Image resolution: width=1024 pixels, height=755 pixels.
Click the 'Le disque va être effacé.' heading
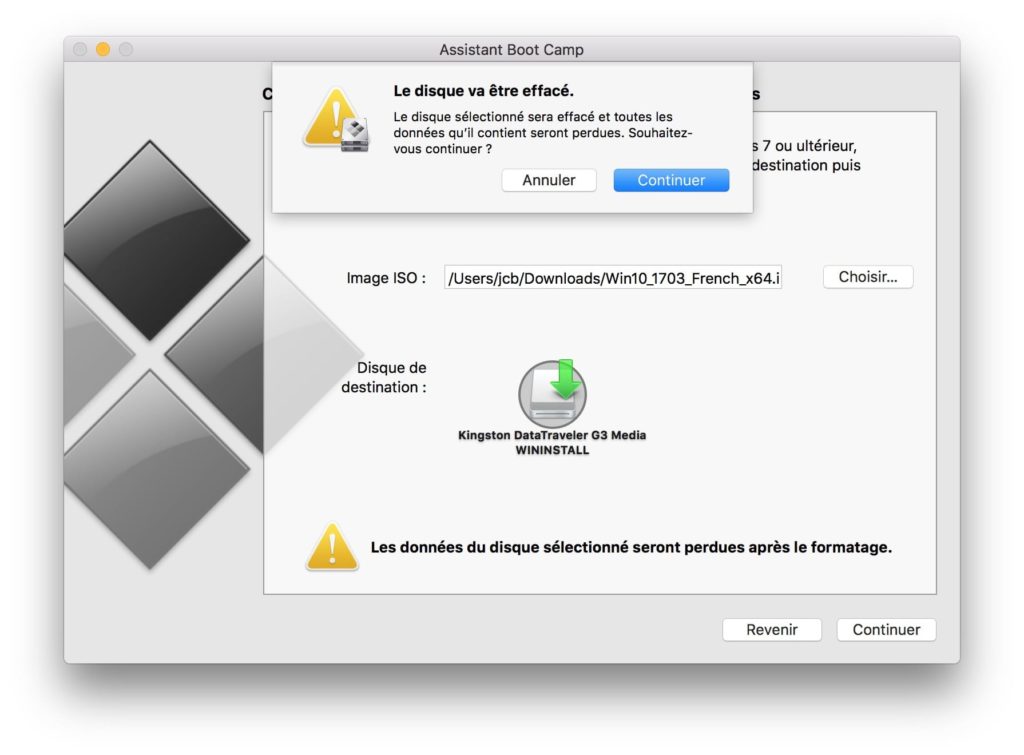483,91
